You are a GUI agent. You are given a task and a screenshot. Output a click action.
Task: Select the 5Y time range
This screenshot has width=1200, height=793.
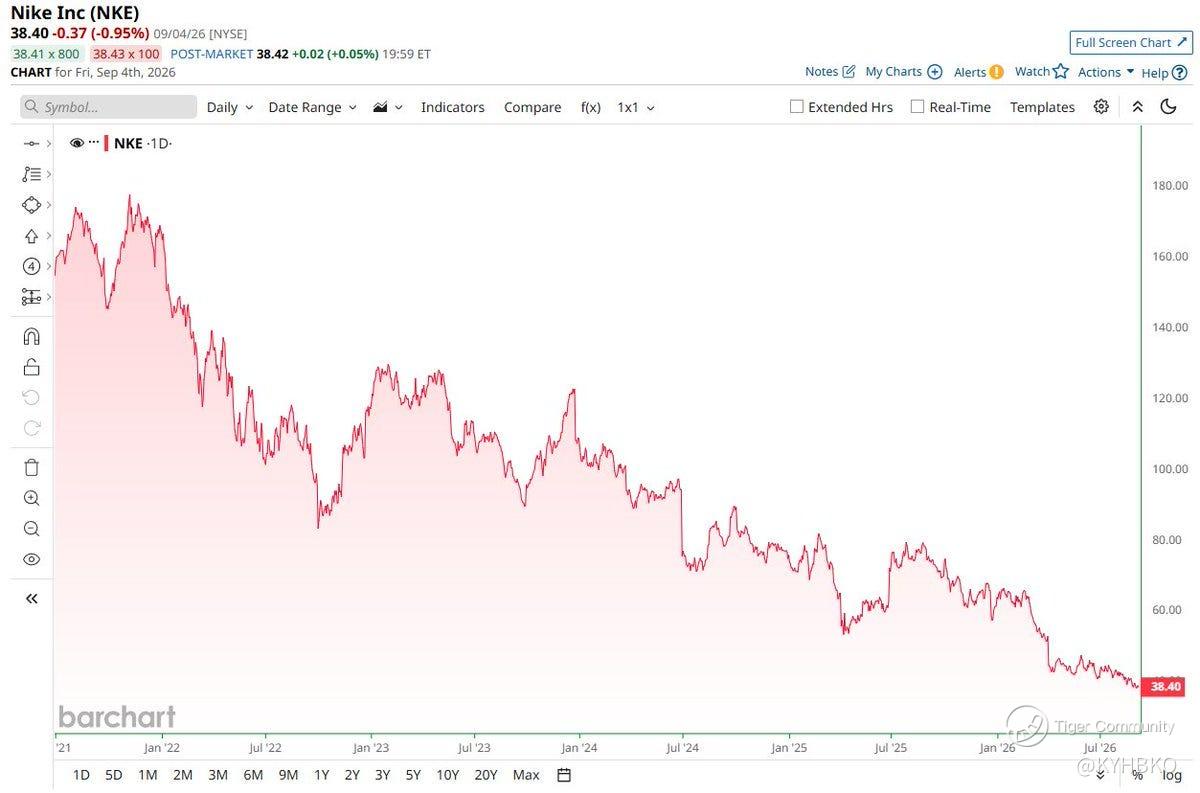point(413,775)
